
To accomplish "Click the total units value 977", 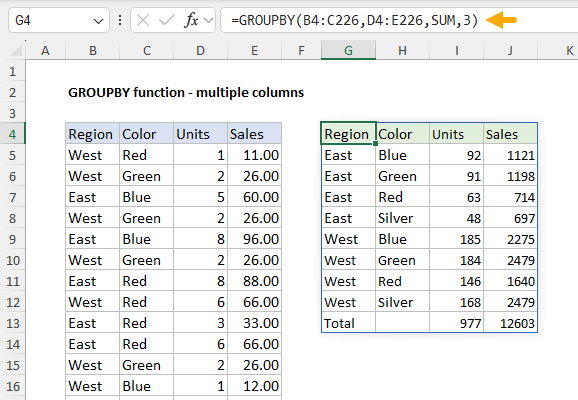I will coord(456,323).
